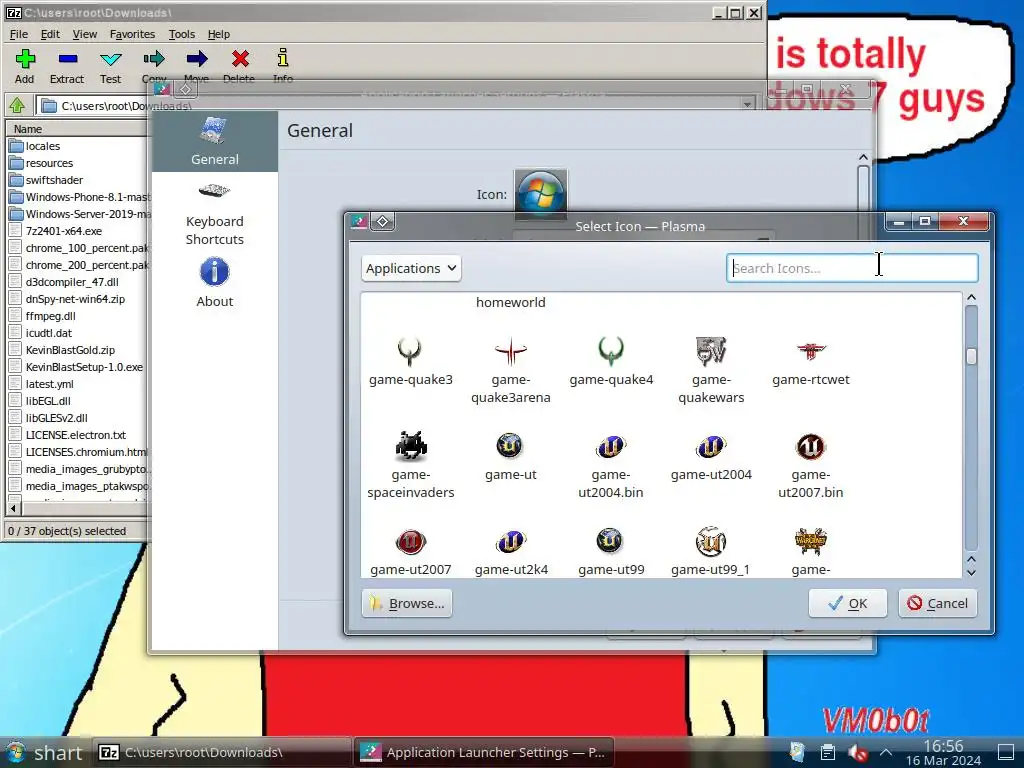Viewport: 1024px width, 768px height.
Task: Click the shart start menu button
Action: pyautogui.click(x=43, y=752)
